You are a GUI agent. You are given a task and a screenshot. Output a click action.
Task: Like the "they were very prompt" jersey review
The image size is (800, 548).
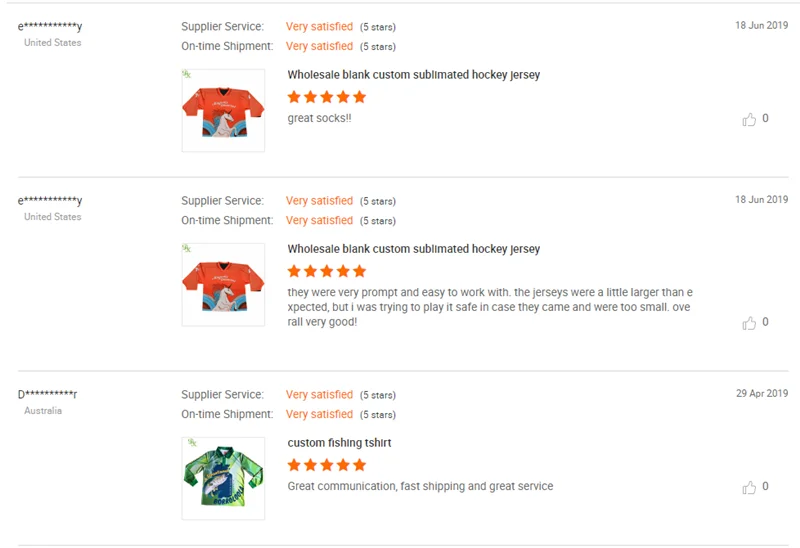pos(749,323)
